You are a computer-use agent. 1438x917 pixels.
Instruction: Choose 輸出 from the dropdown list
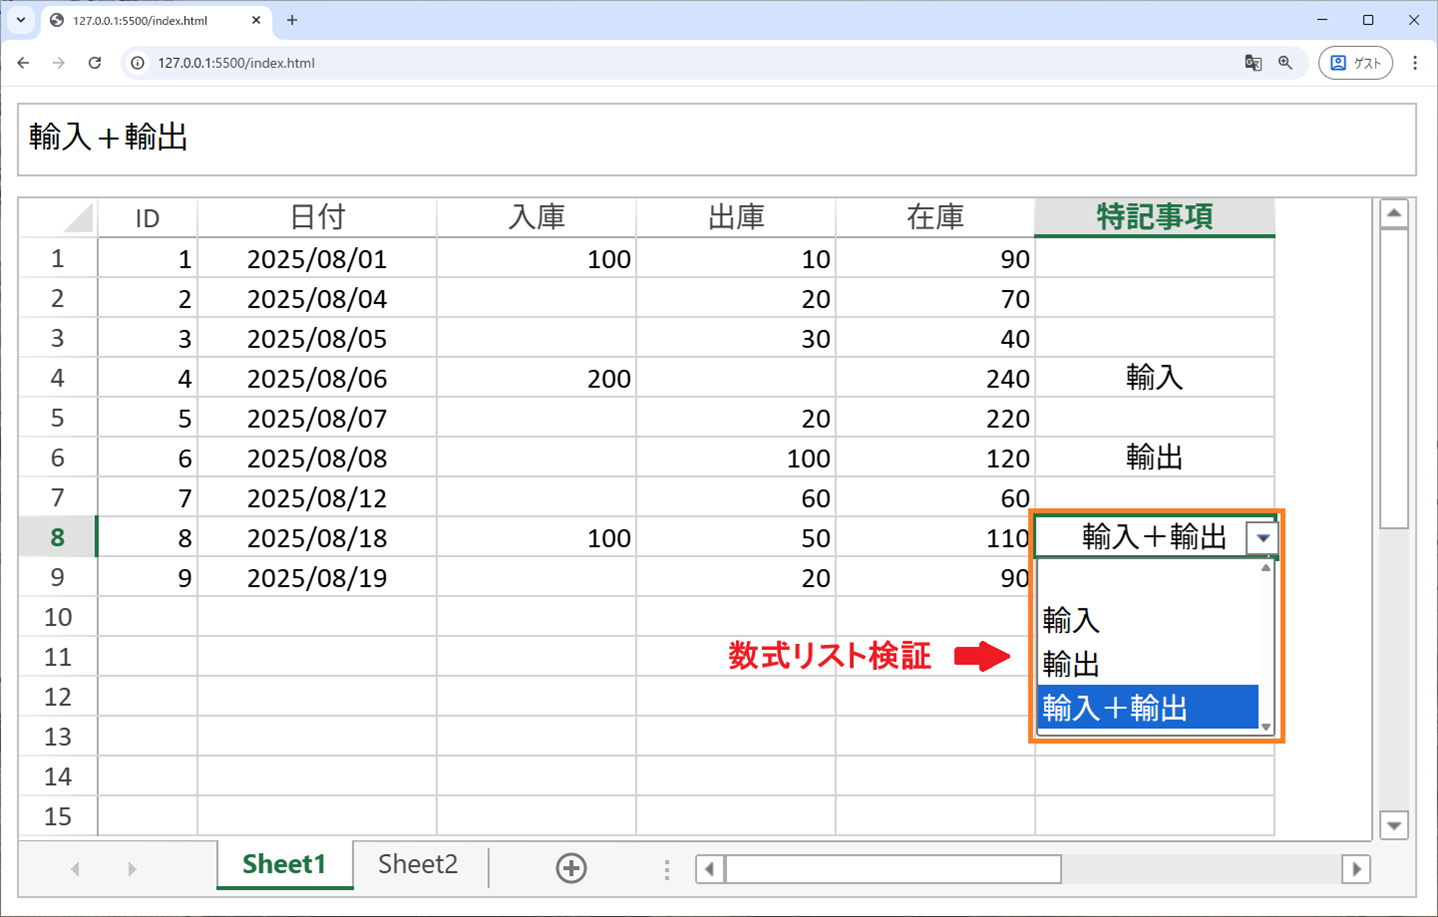click(x=1148, y=664)
